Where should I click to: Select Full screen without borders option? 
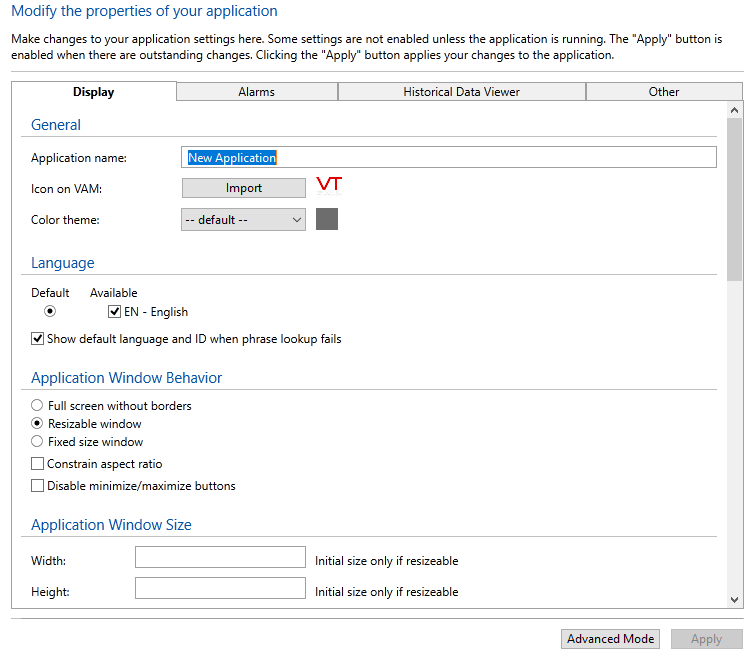(x=38, y=406)
